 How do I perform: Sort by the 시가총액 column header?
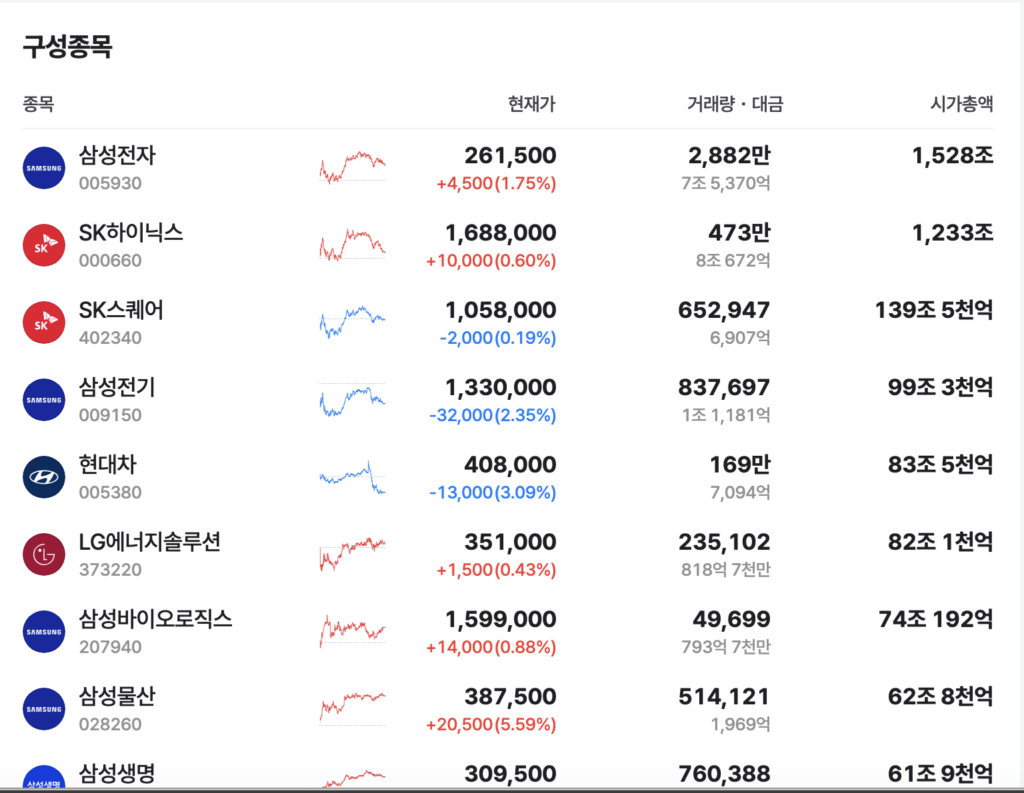[x=961, y=104]
